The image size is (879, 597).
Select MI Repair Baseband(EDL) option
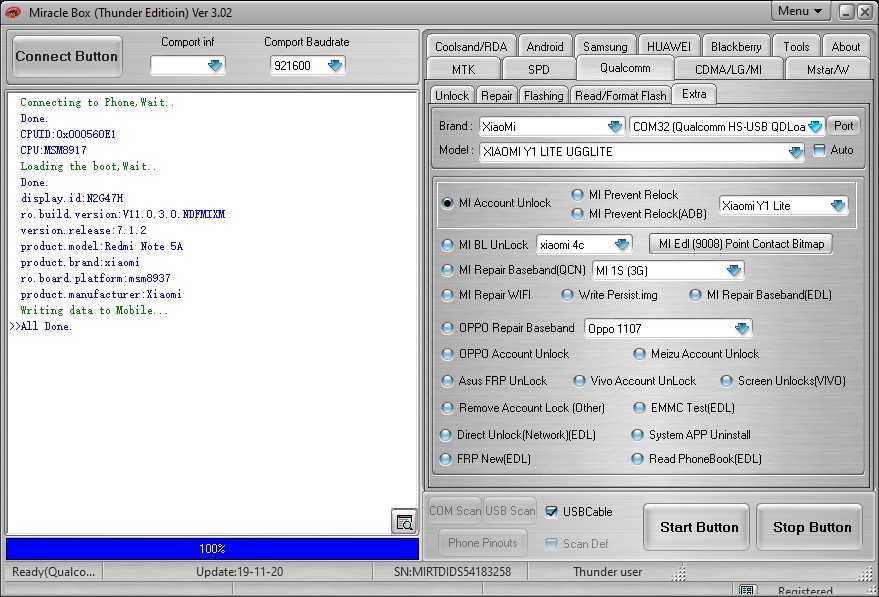[x=695, y=295]
